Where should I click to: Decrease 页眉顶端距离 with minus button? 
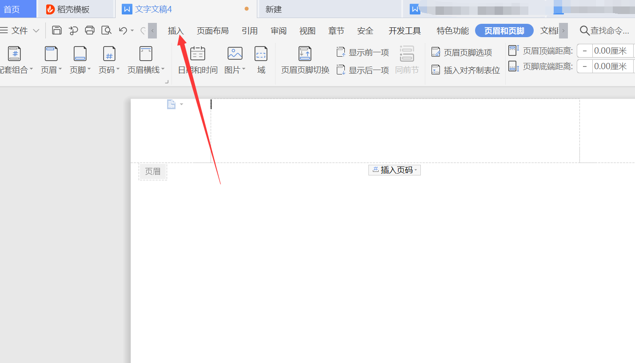[x=584, y=51]
